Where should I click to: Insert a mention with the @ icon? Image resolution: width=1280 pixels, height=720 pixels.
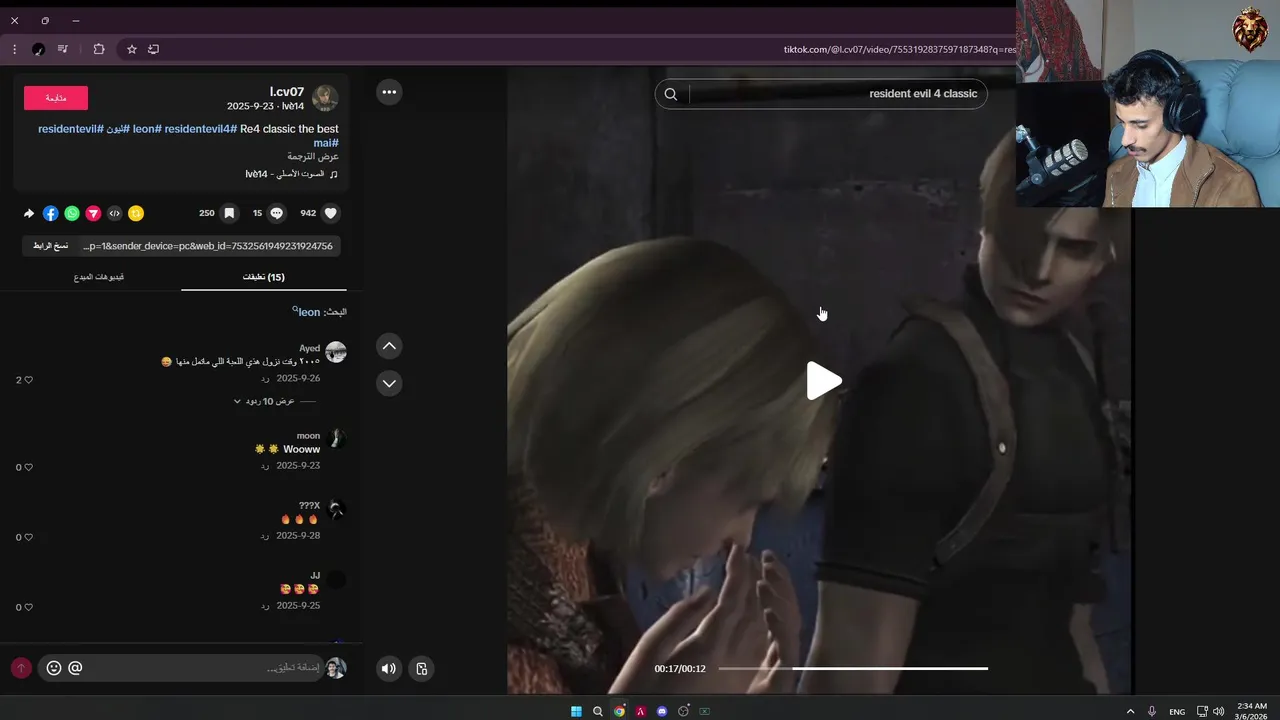[x=75, y=668]
